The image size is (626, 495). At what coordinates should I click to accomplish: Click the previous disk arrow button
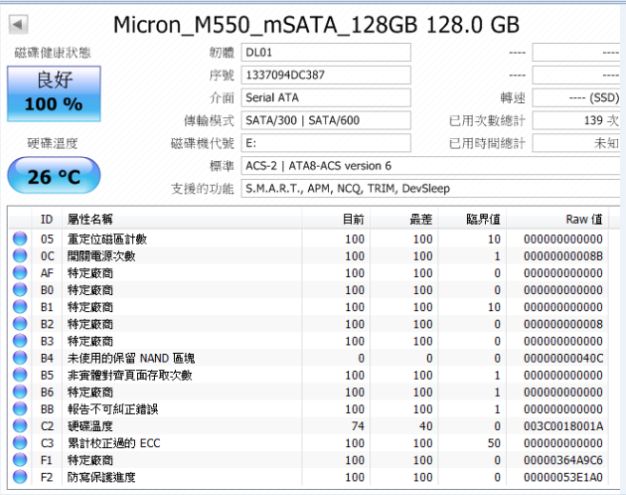(19, 23)
